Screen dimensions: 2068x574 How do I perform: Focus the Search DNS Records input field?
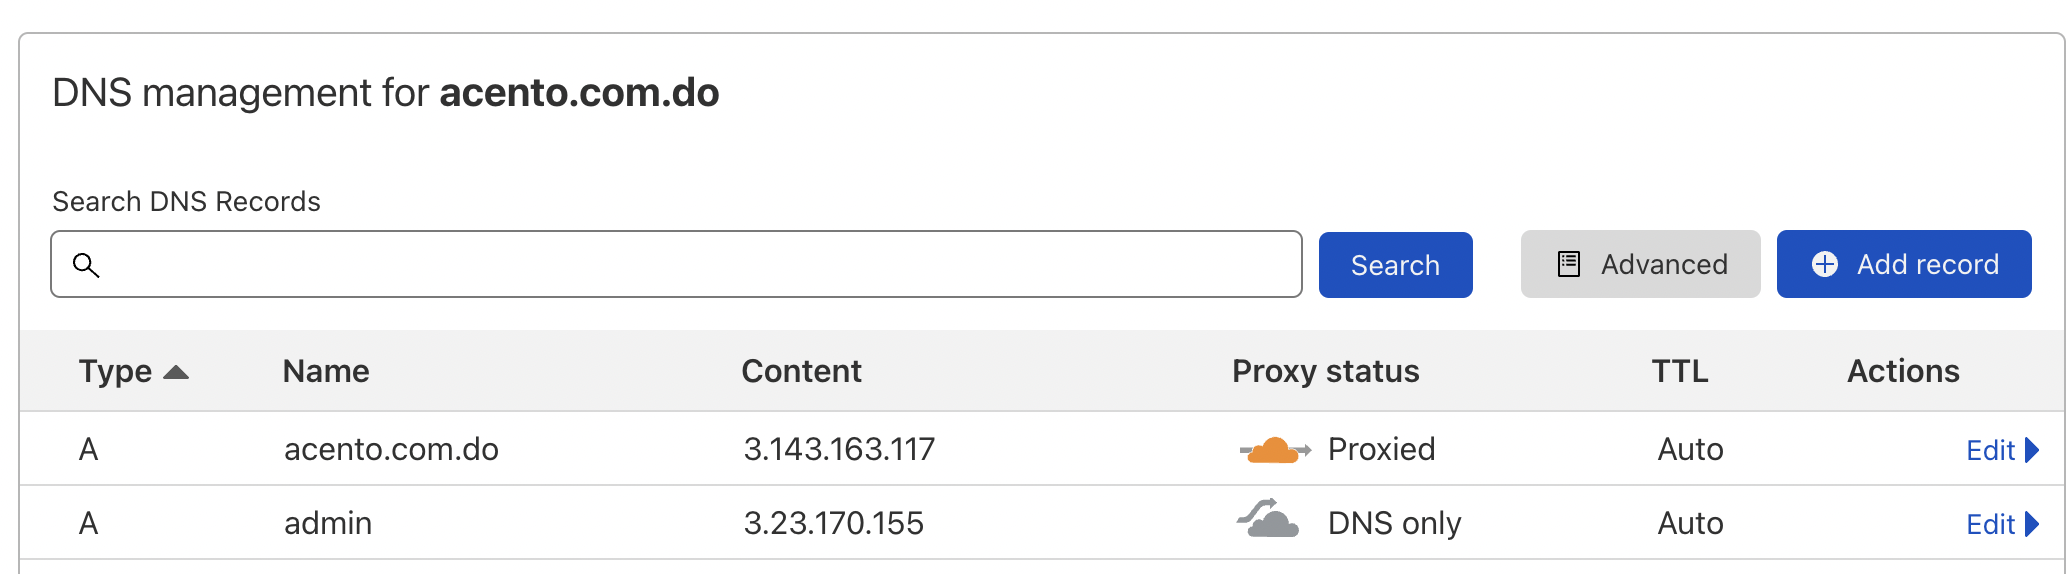(x=690, y=265)
